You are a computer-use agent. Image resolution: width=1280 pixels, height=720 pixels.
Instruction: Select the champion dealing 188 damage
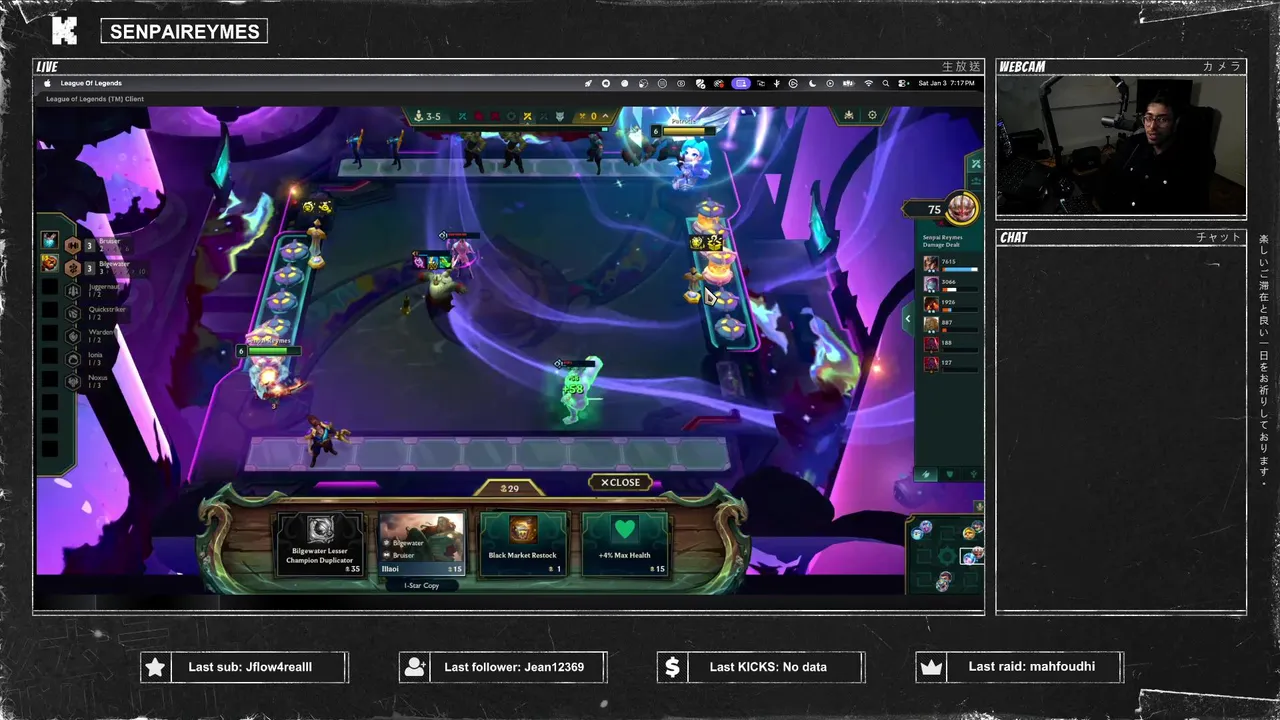[931, 344]
